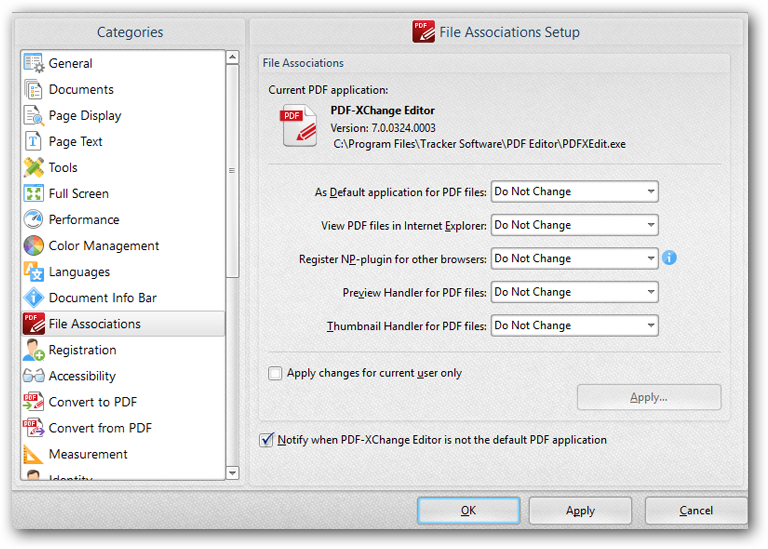
Task: Click the Registration user icon
Action: 34,350
